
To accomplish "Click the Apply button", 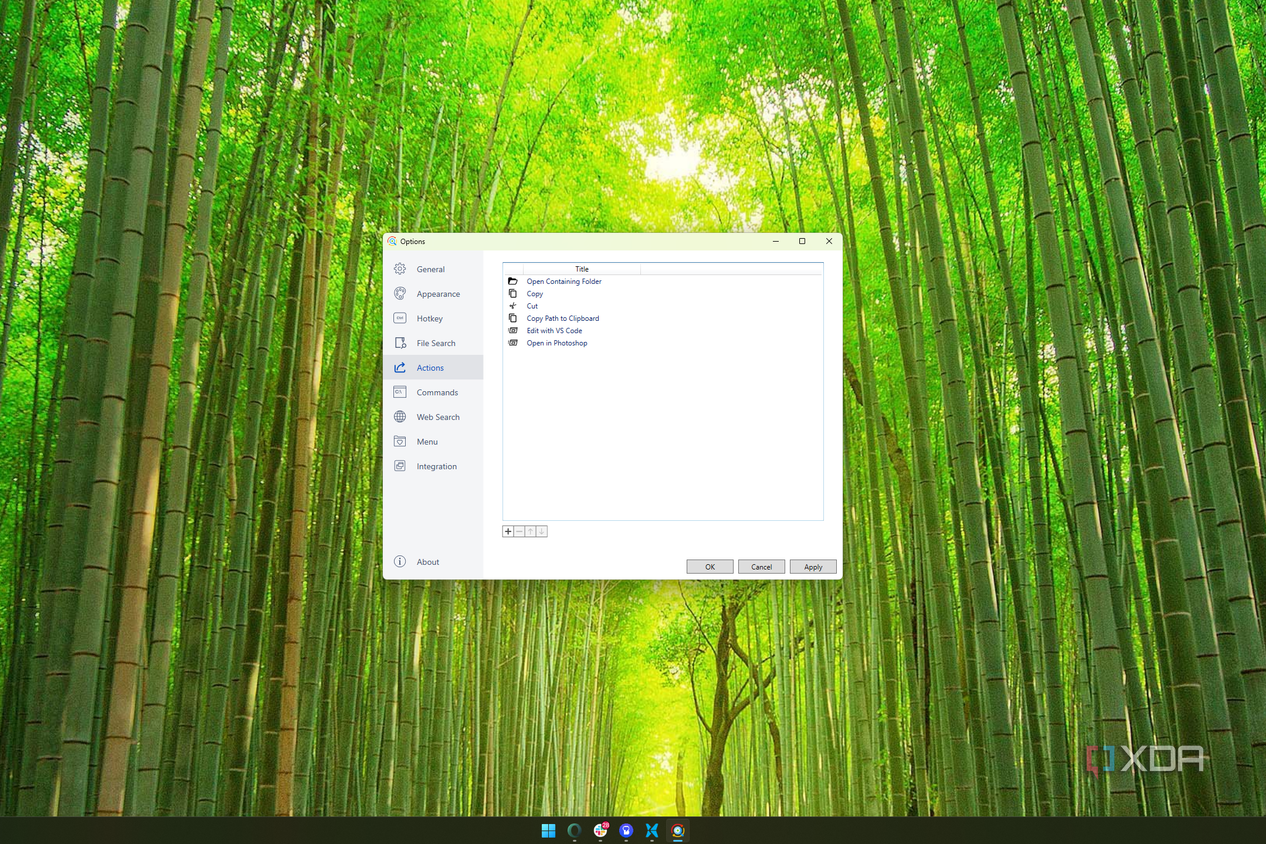I will pyautogui.click(x=813, y=567).
